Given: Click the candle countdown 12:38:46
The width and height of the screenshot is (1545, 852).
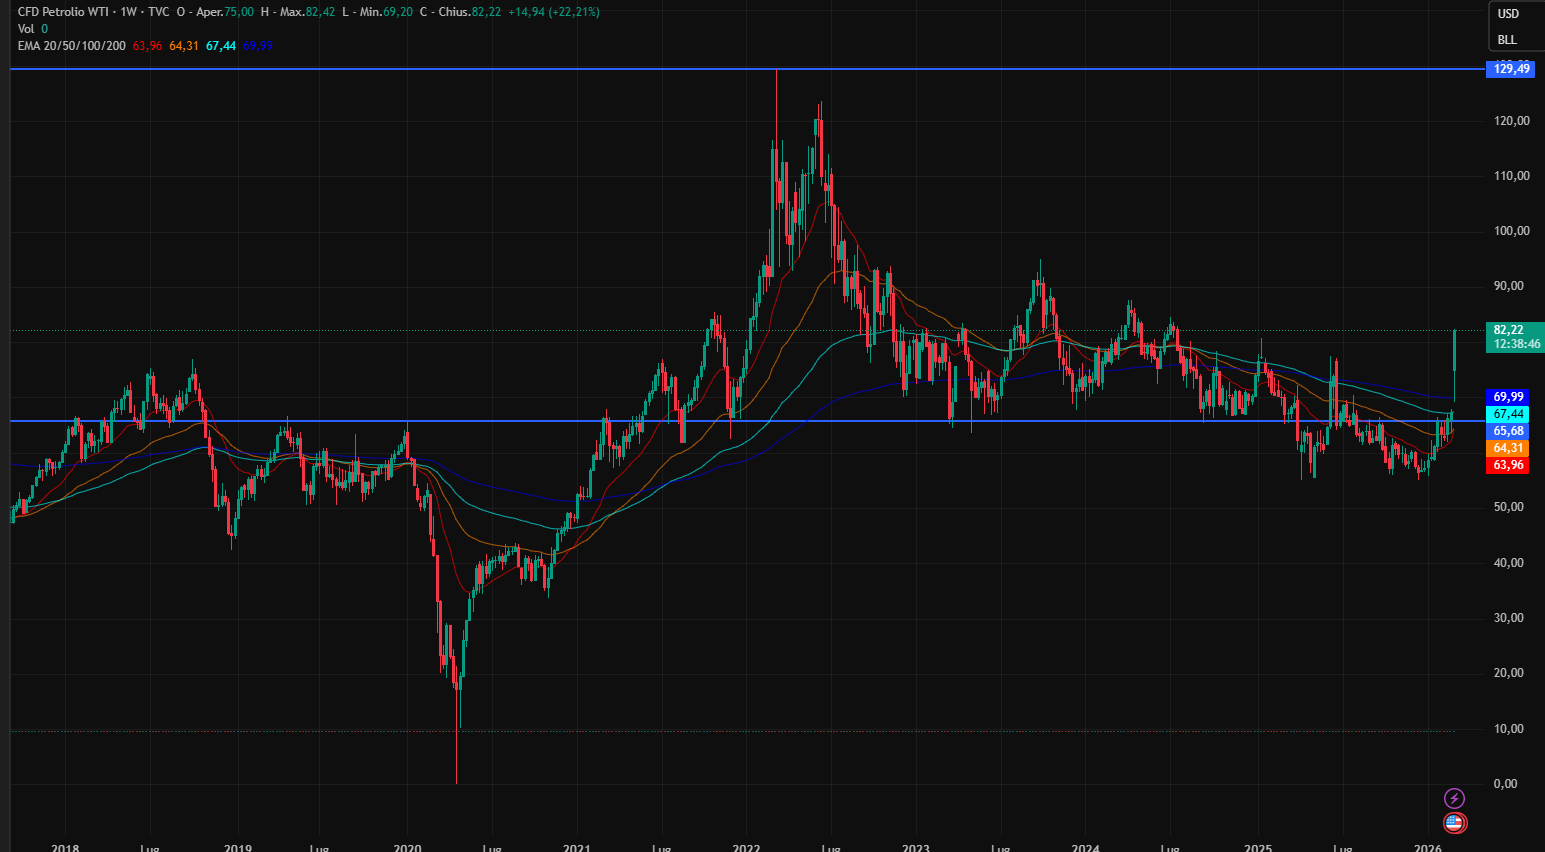Looking at the screenshot, I should pos(1517,344).
